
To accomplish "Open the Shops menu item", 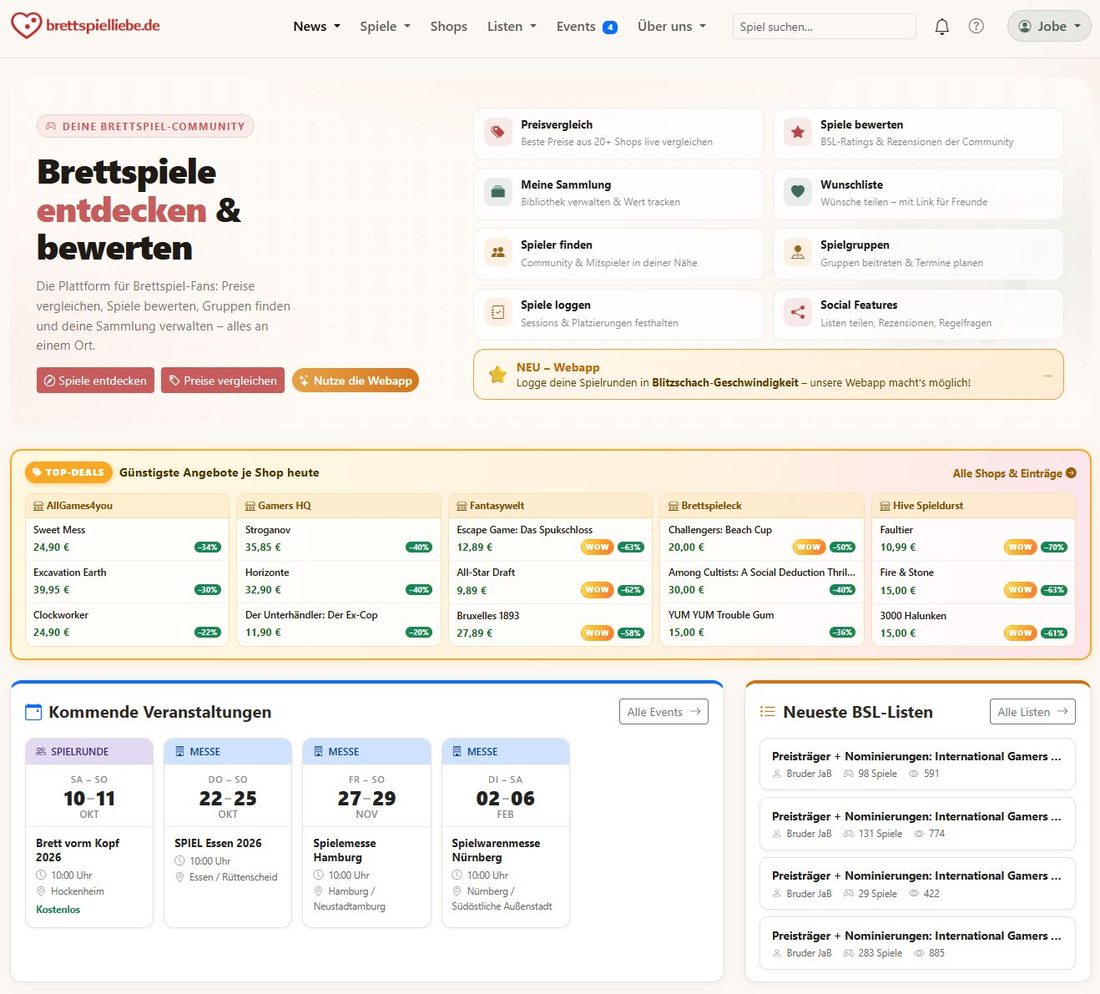I will pos(448,26).
